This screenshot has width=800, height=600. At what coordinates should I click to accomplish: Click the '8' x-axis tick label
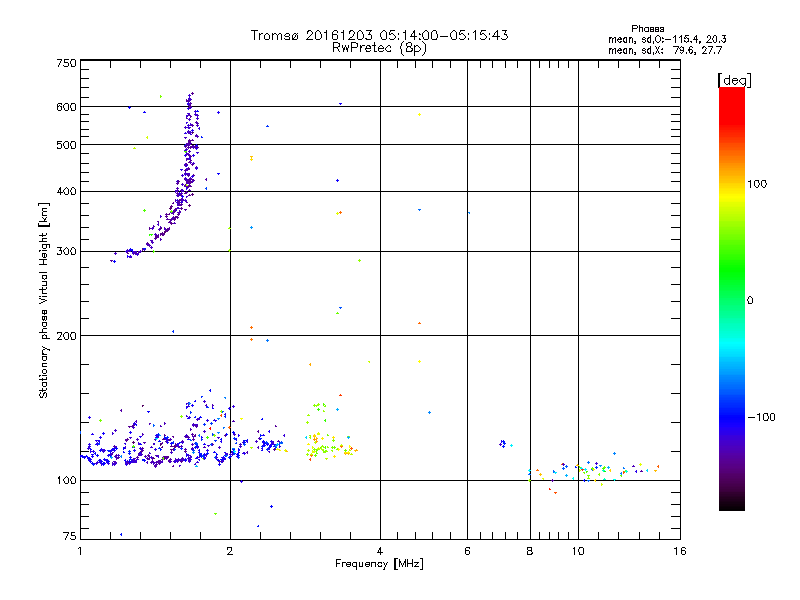530,551
